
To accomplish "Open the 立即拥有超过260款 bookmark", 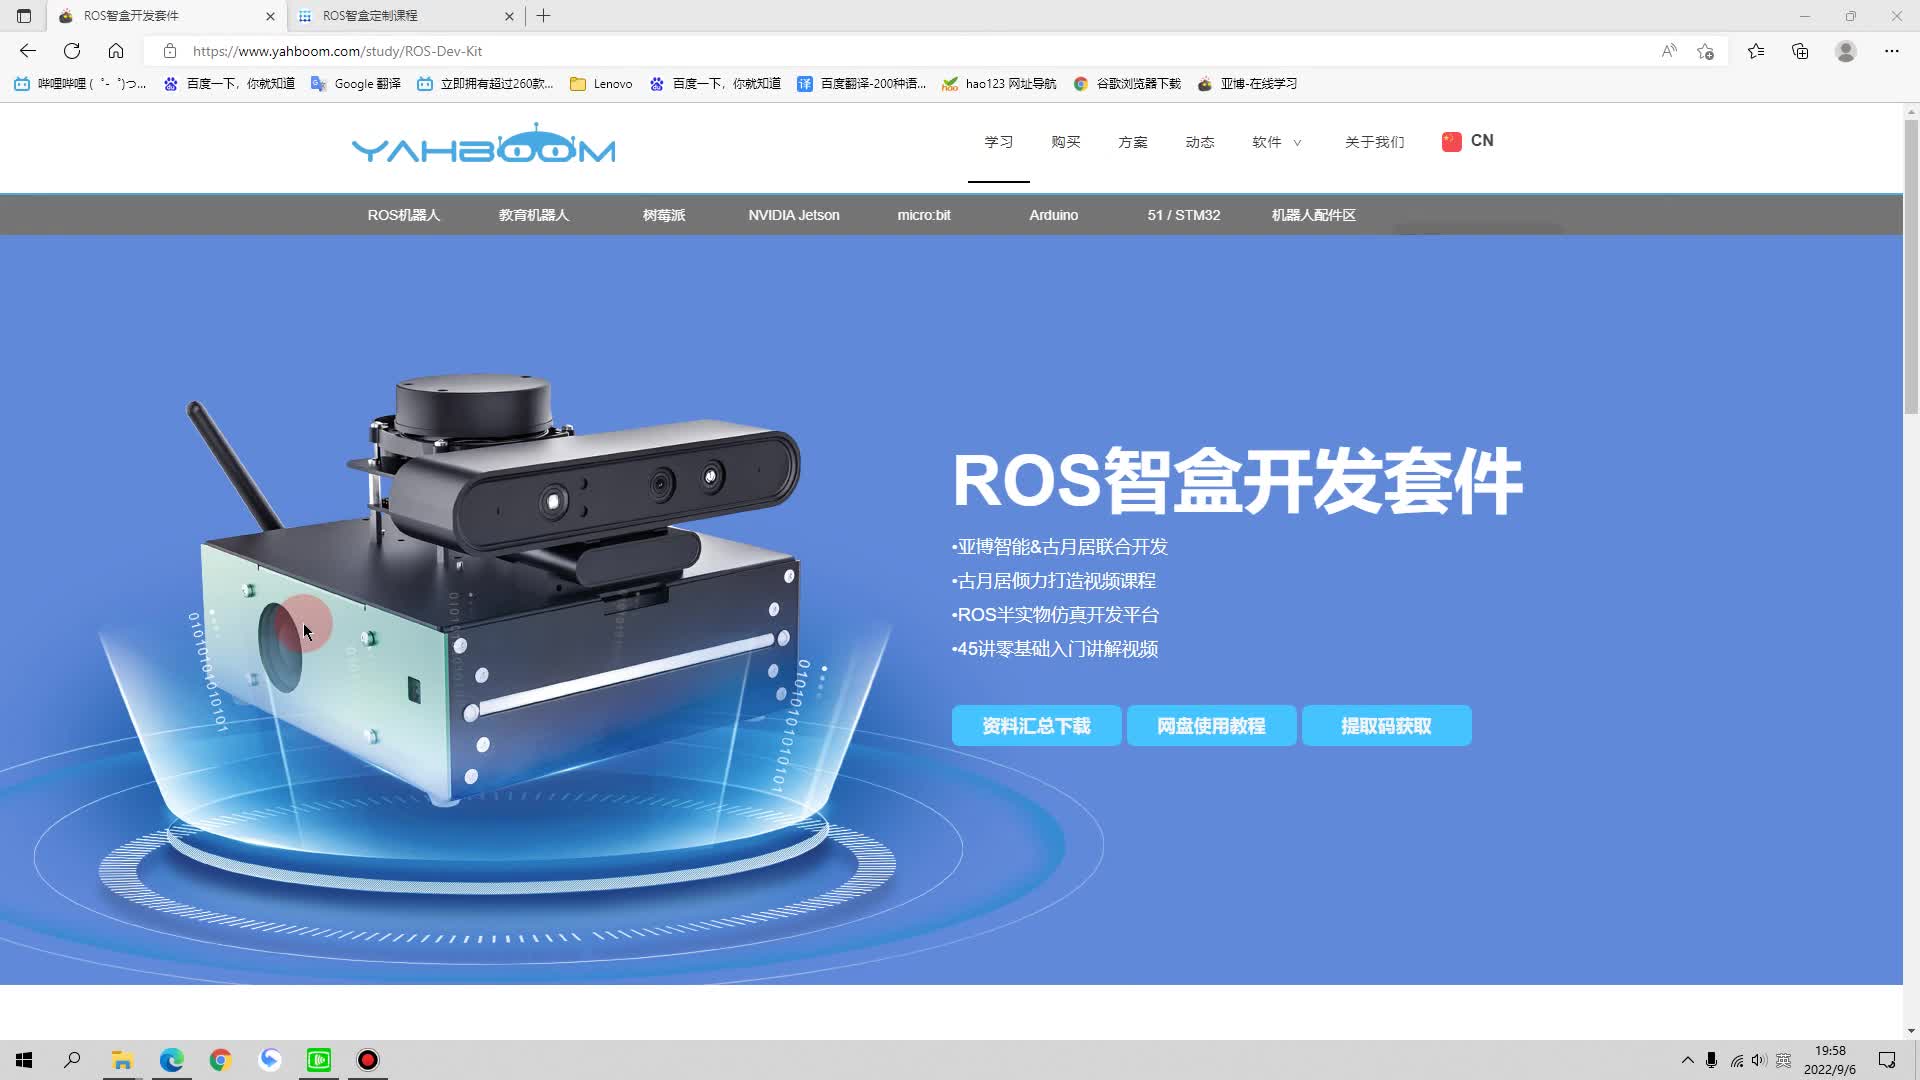I will click(485, 84).
